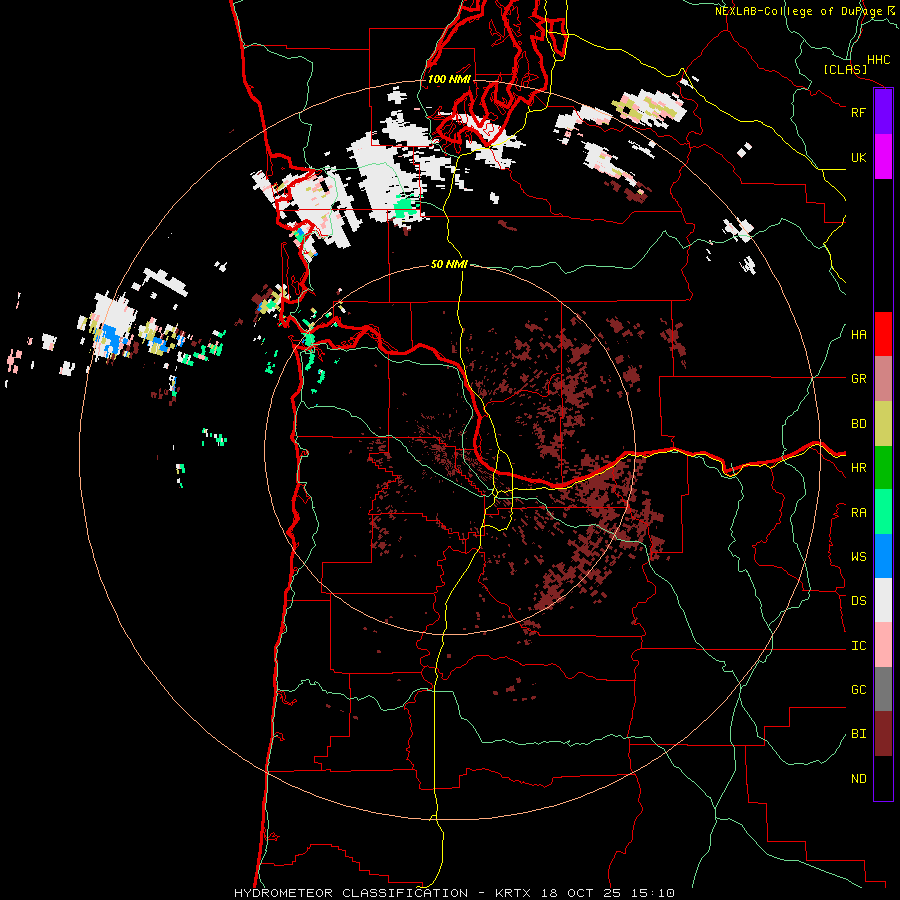Click the NEXLAB-College of DuPage credit text
900x900 pixels.
(799, 11)
